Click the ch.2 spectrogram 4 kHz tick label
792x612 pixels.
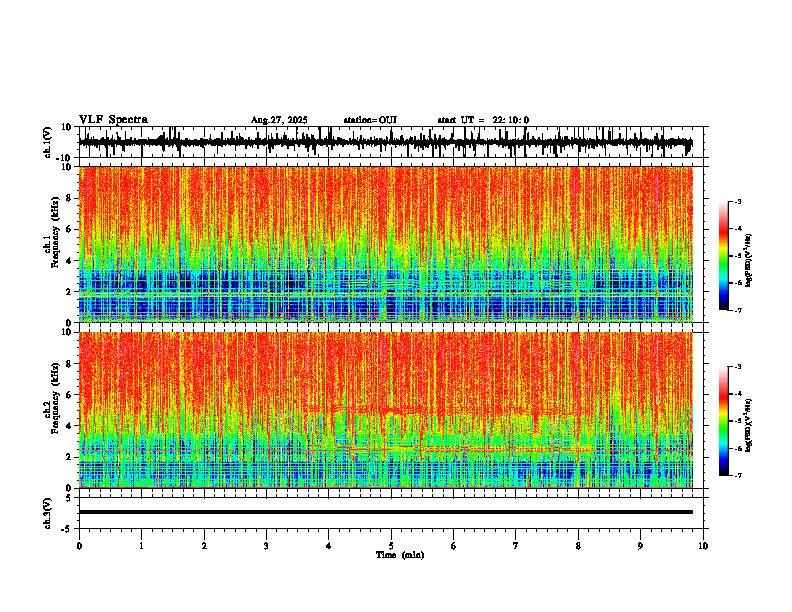tap(70, 426)
